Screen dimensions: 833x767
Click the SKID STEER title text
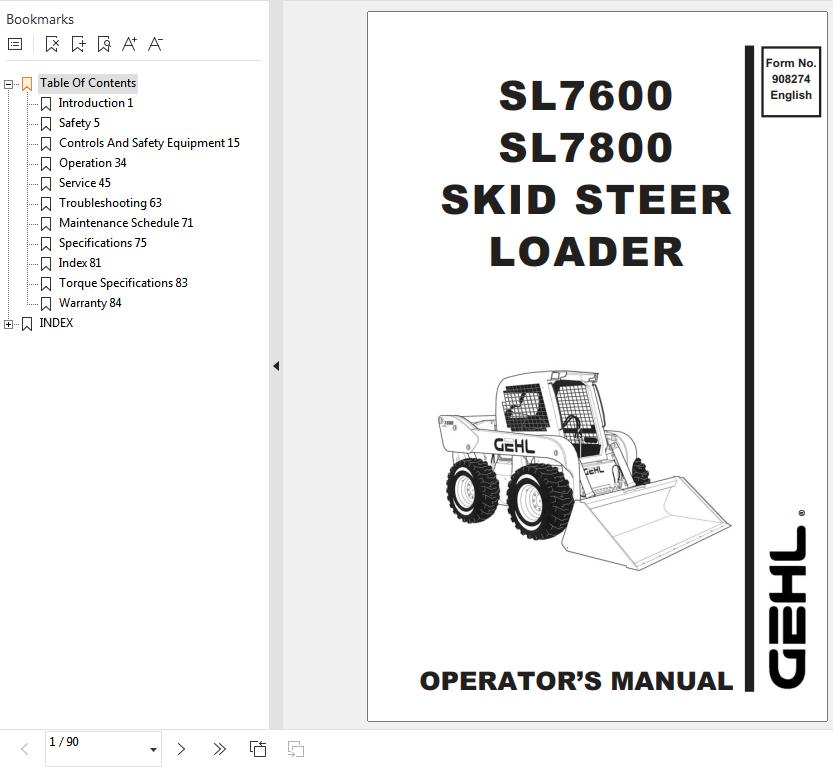[586, 200]
